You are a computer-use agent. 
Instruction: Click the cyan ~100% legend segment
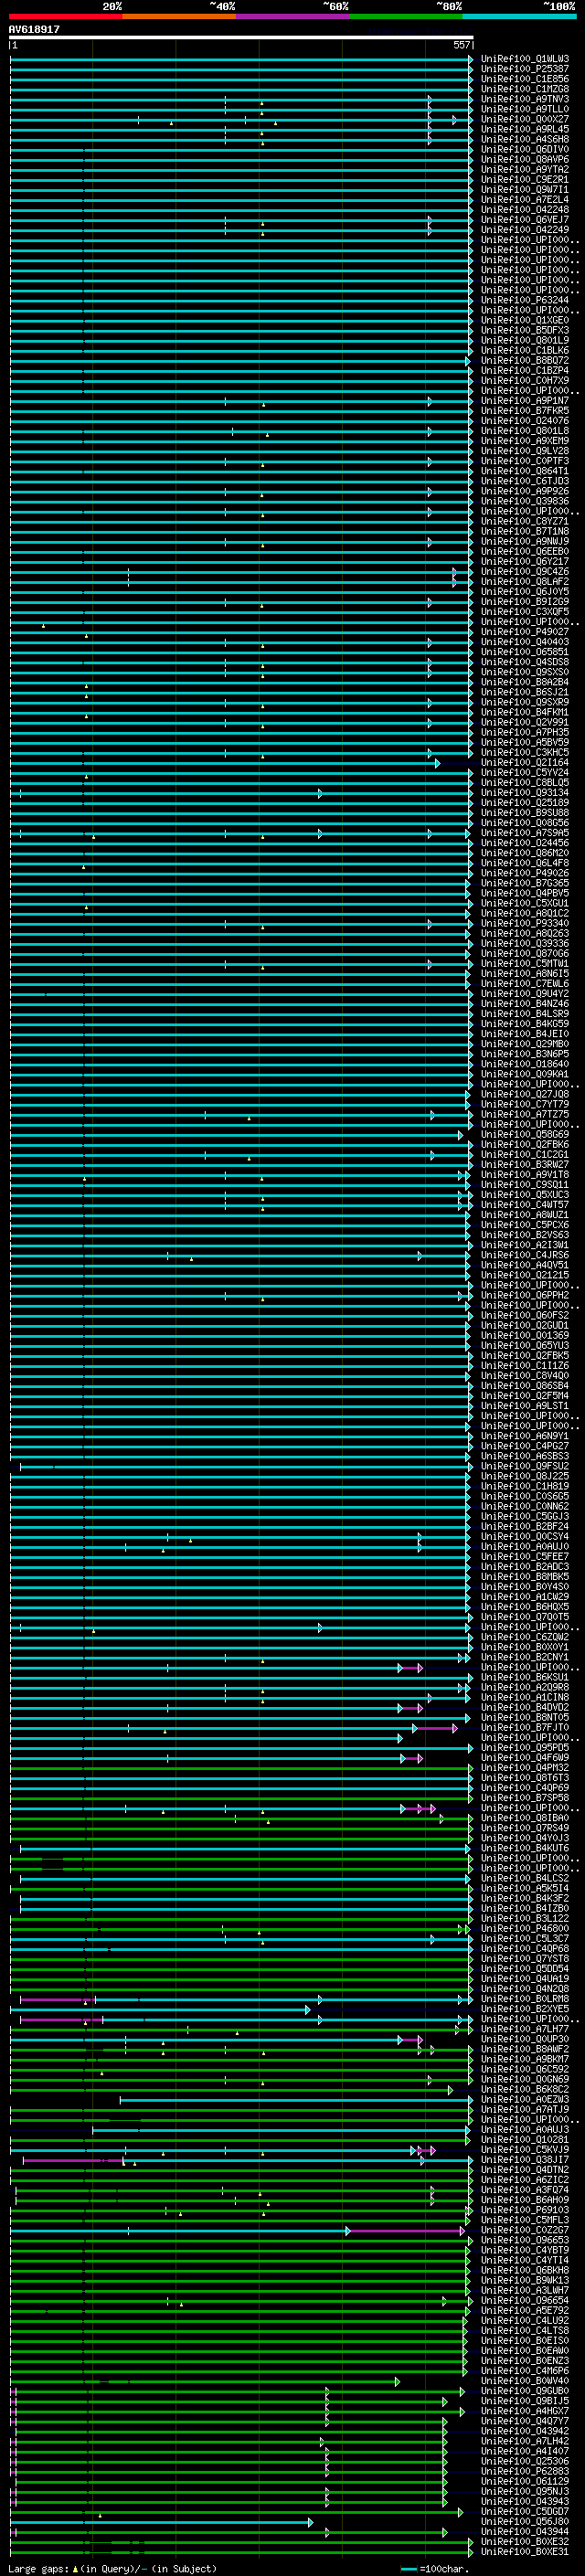click(x=519, y=16)
